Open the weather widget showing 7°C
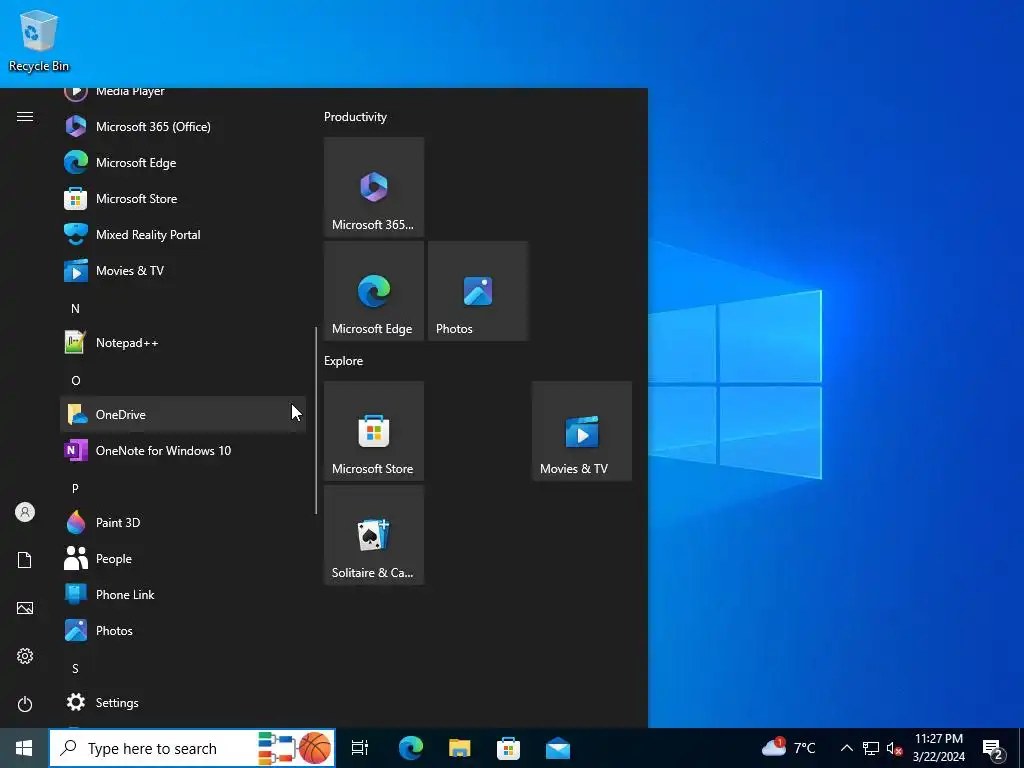This screenshot has height=768, width=1024. (x=789, y=748)
